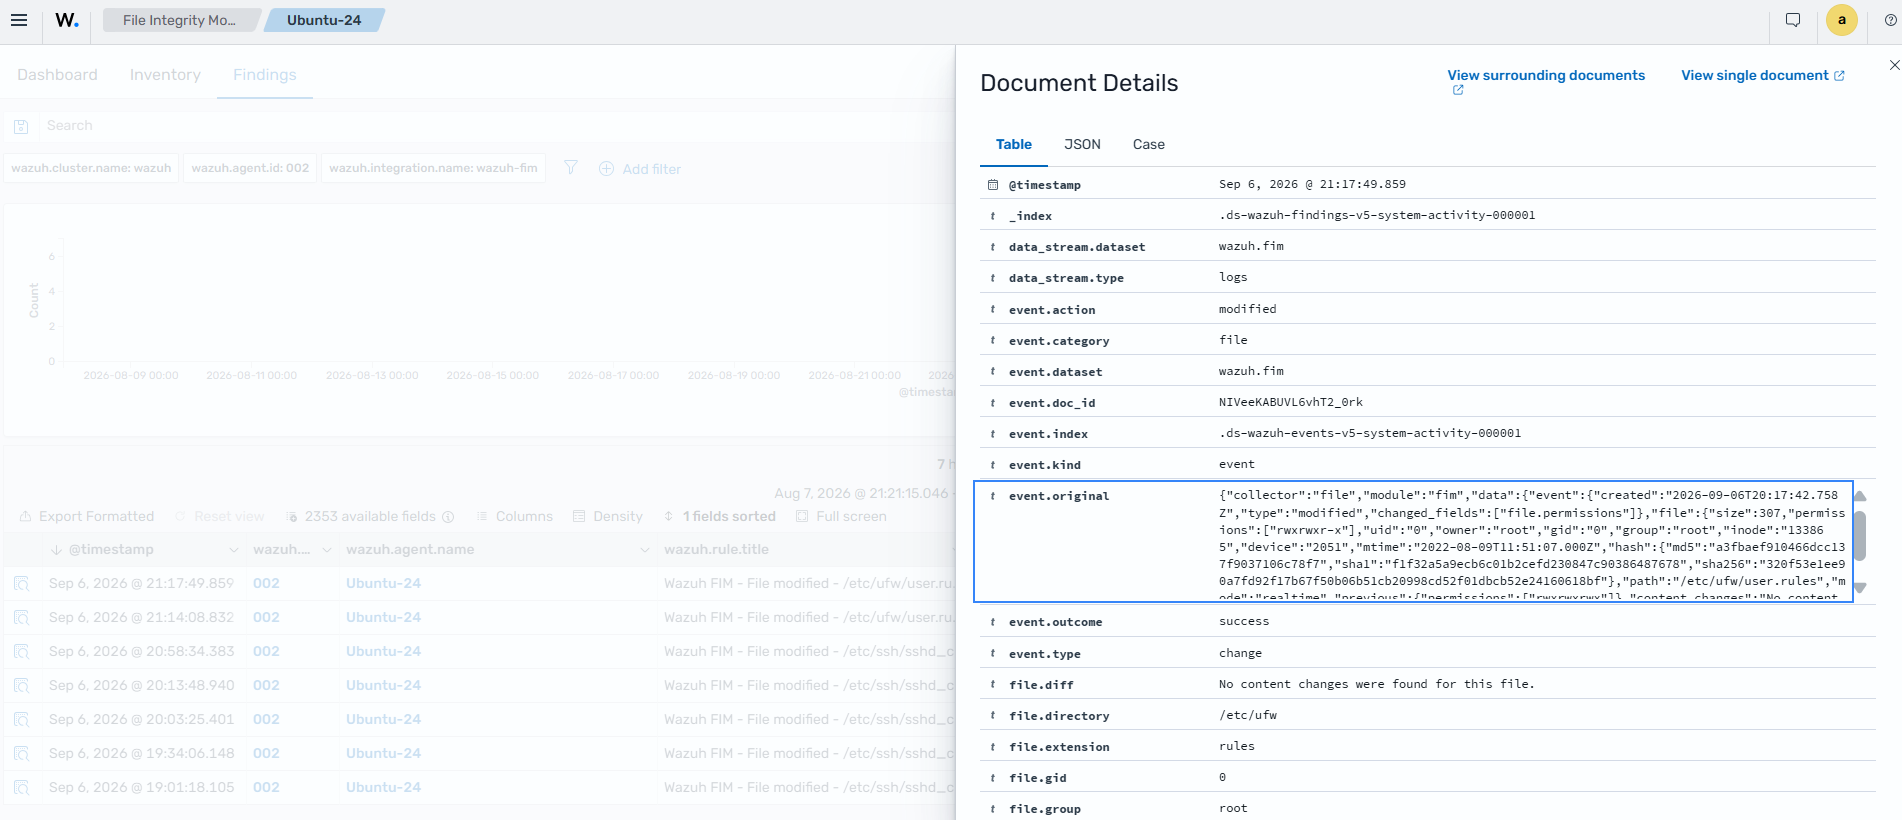The width and height of the screenshot is (1902, 820).
Task: Expand the document row Sep 6 20:58:34.383
Action: pyautogui.click(x=21, y=651)
